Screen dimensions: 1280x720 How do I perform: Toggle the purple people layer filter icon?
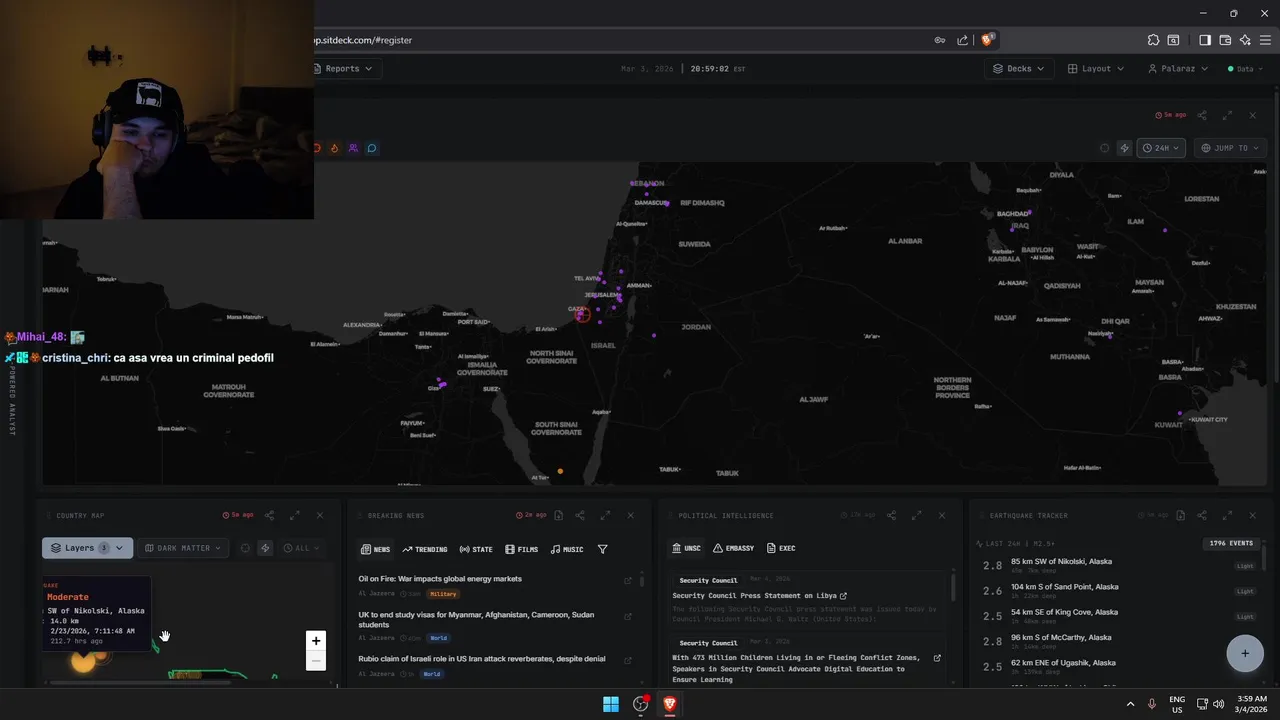353,148
